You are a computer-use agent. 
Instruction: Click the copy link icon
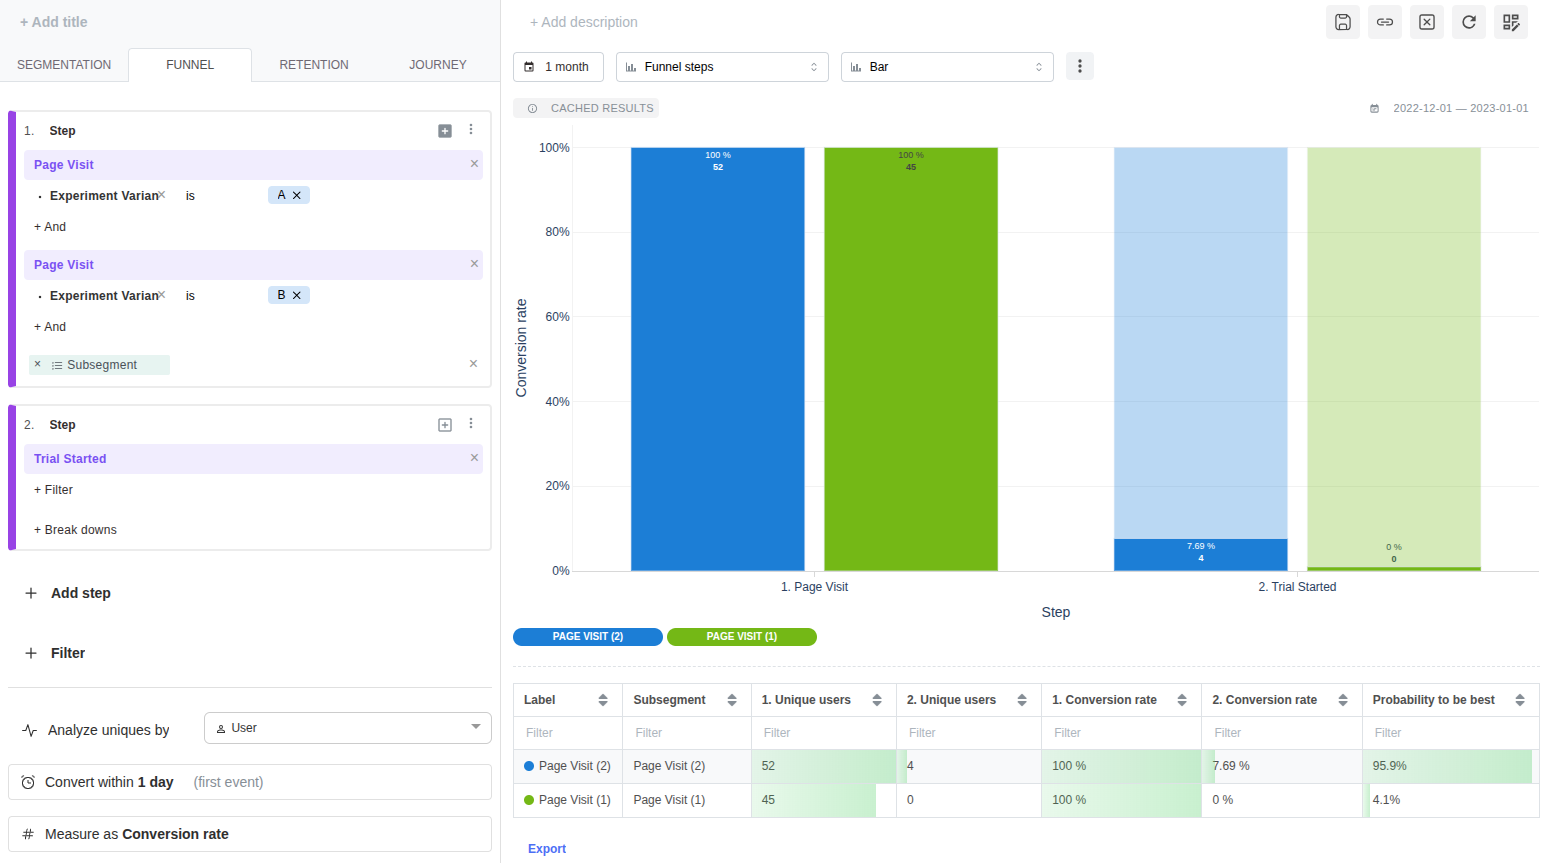(x=1385, y=22)
